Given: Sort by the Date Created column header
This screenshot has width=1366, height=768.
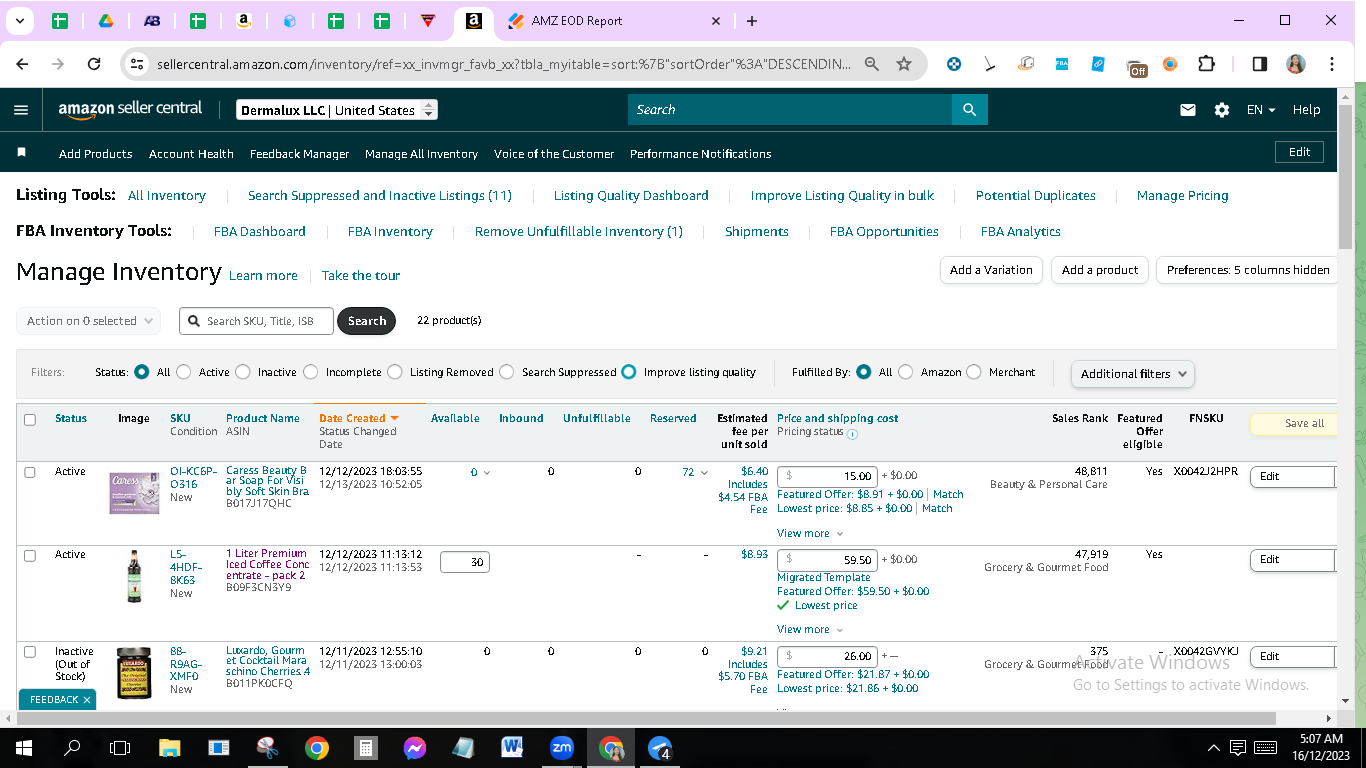Looking at the screenshot, I should [359, 418].
